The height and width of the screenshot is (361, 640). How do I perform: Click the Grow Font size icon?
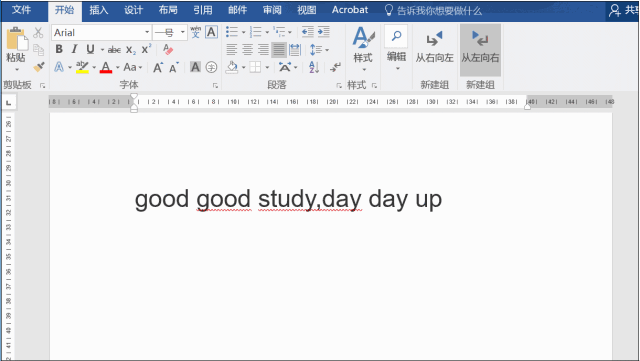[x=158, y=67]
